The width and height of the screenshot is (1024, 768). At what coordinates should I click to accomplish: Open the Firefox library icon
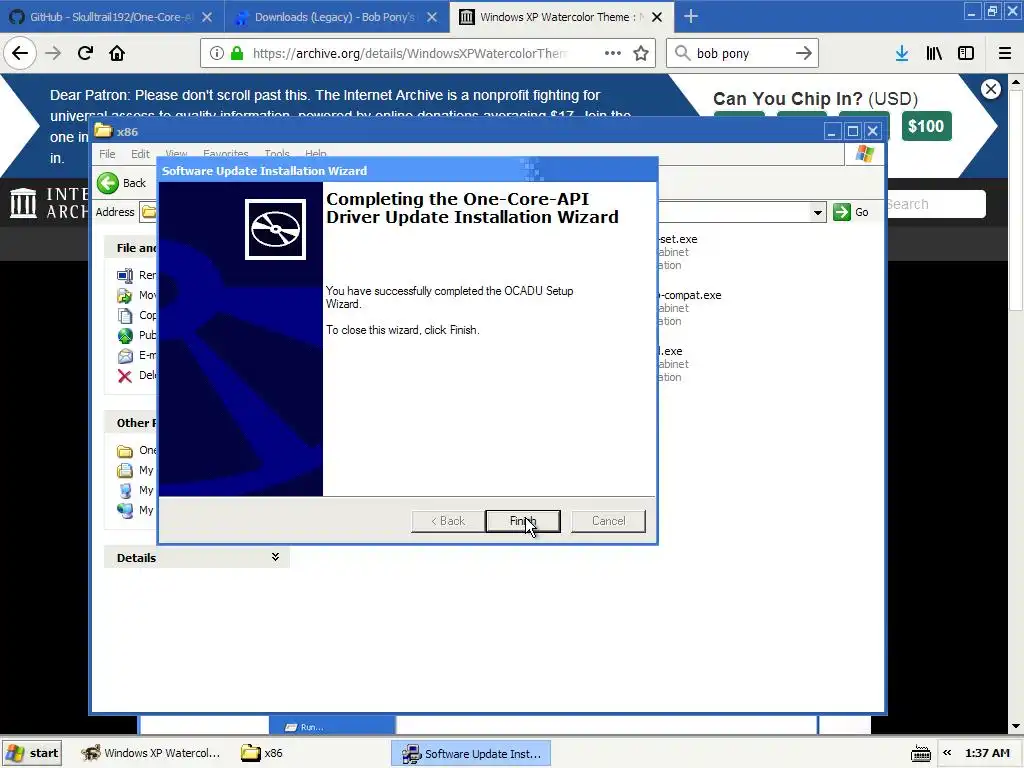tap(934, 53)
